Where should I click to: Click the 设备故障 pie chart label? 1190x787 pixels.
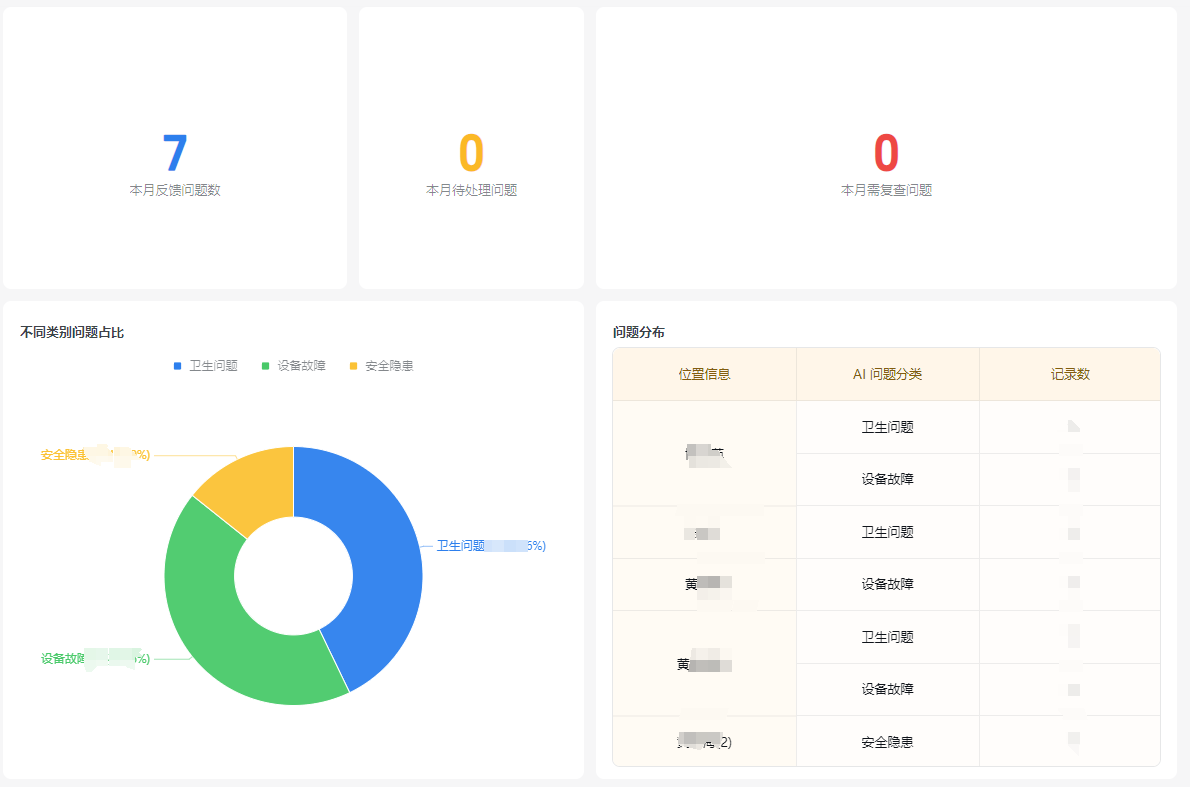click(96, 659)
